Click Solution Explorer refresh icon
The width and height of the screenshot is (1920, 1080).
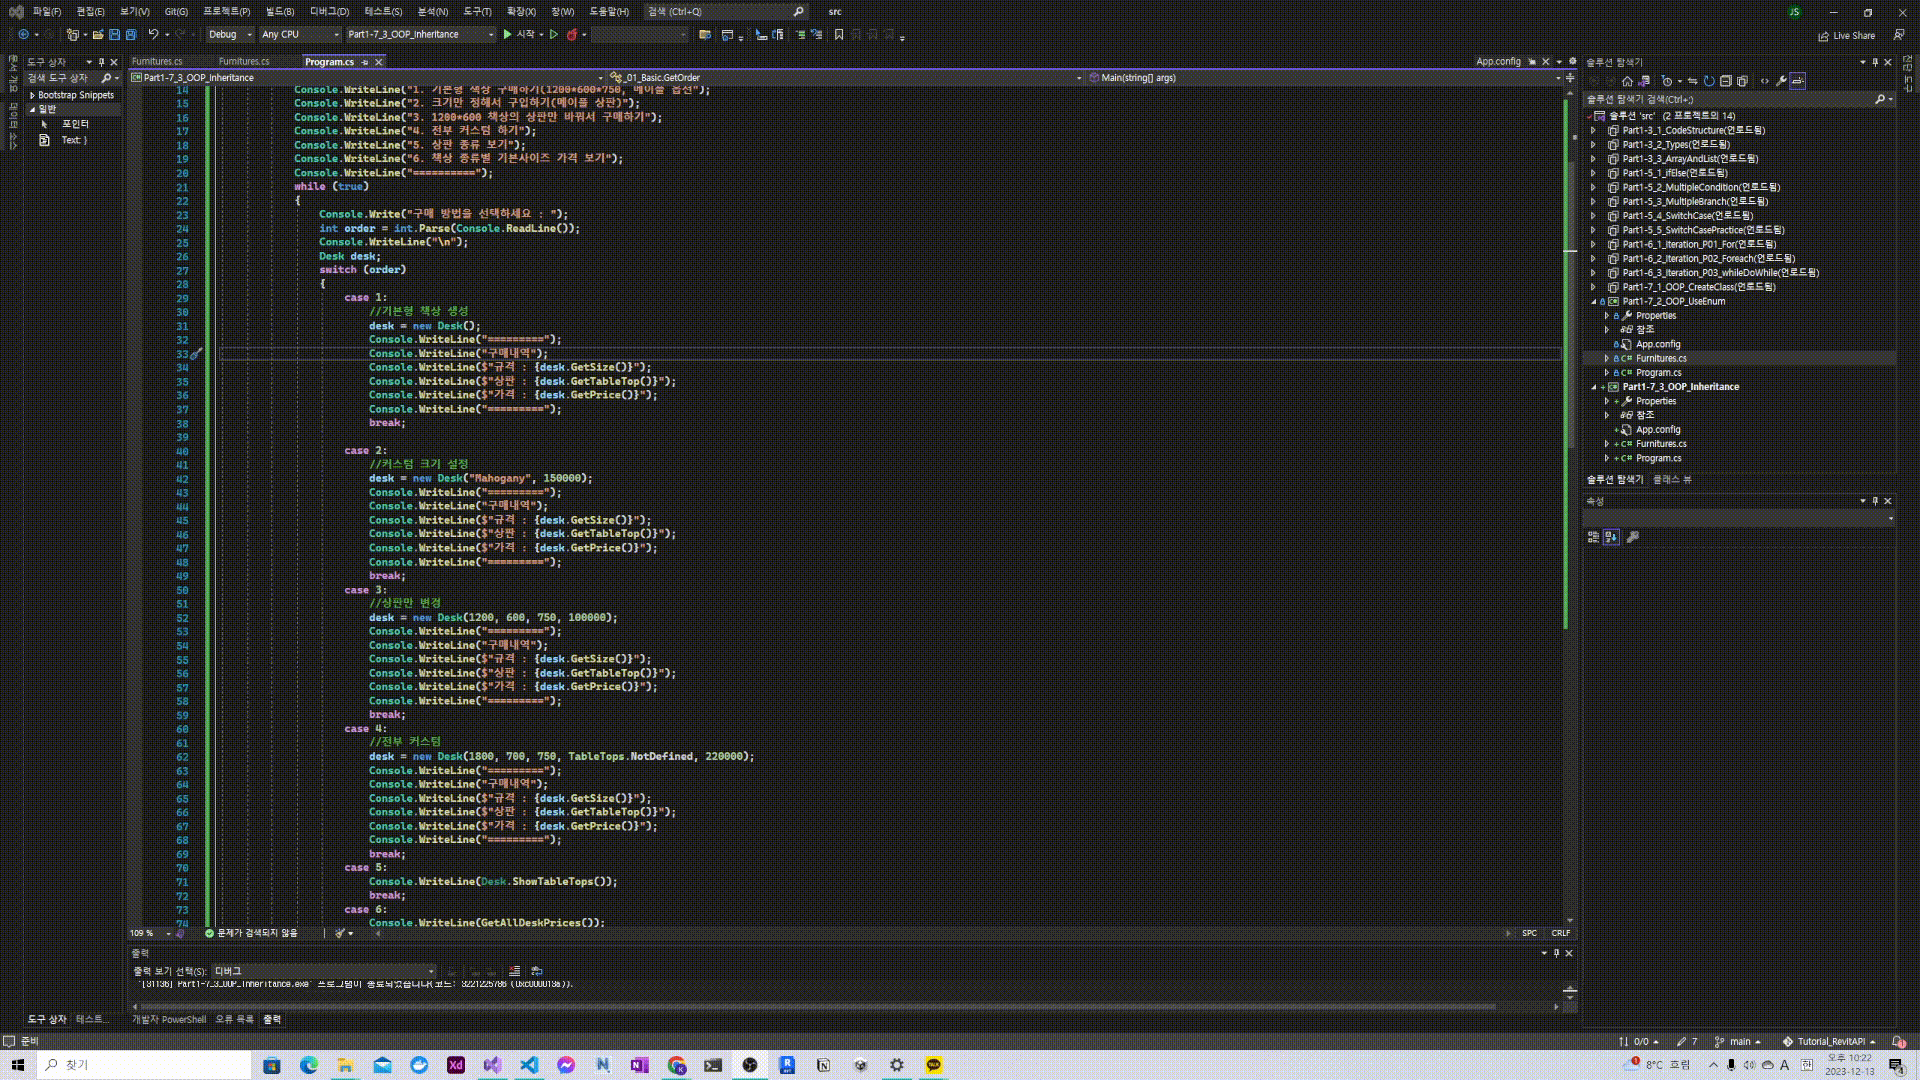click(1709, 81)
